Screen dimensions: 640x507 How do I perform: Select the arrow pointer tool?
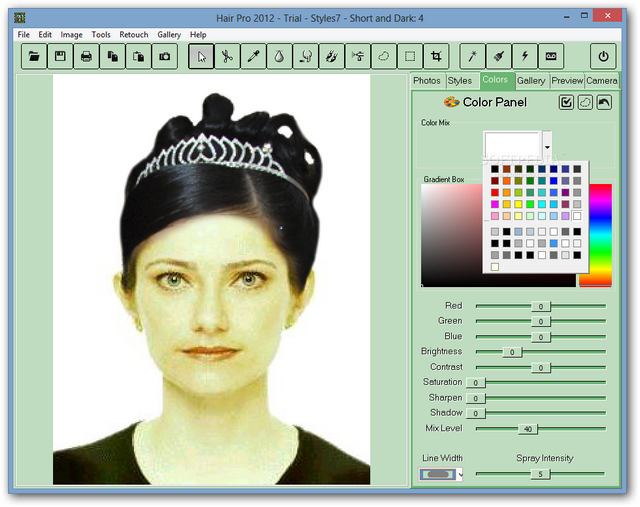click(201, 57)
